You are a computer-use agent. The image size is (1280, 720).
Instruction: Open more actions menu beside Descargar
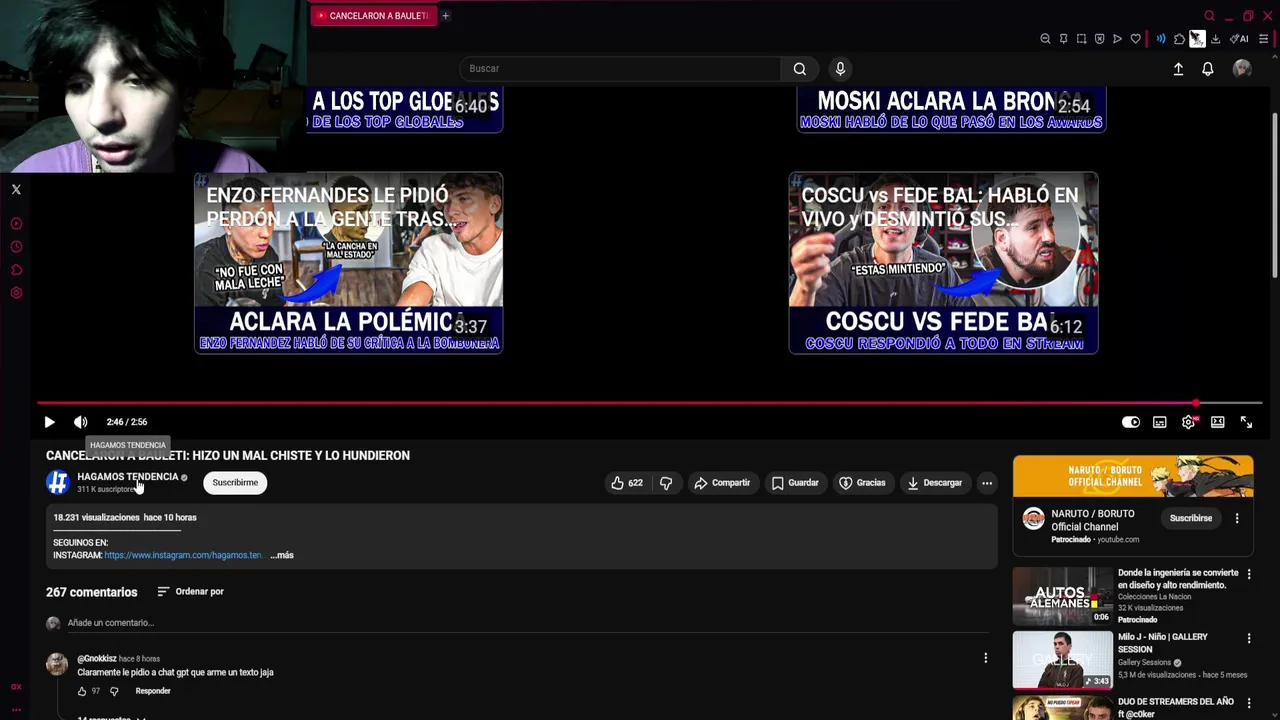click(986, 483)
